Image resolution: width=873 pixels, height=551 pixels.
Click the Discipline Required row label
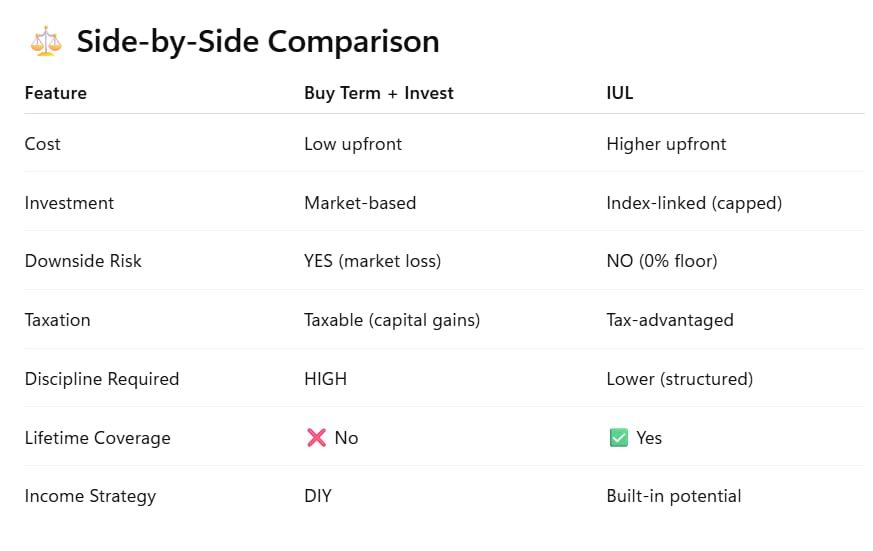(102, 379)
